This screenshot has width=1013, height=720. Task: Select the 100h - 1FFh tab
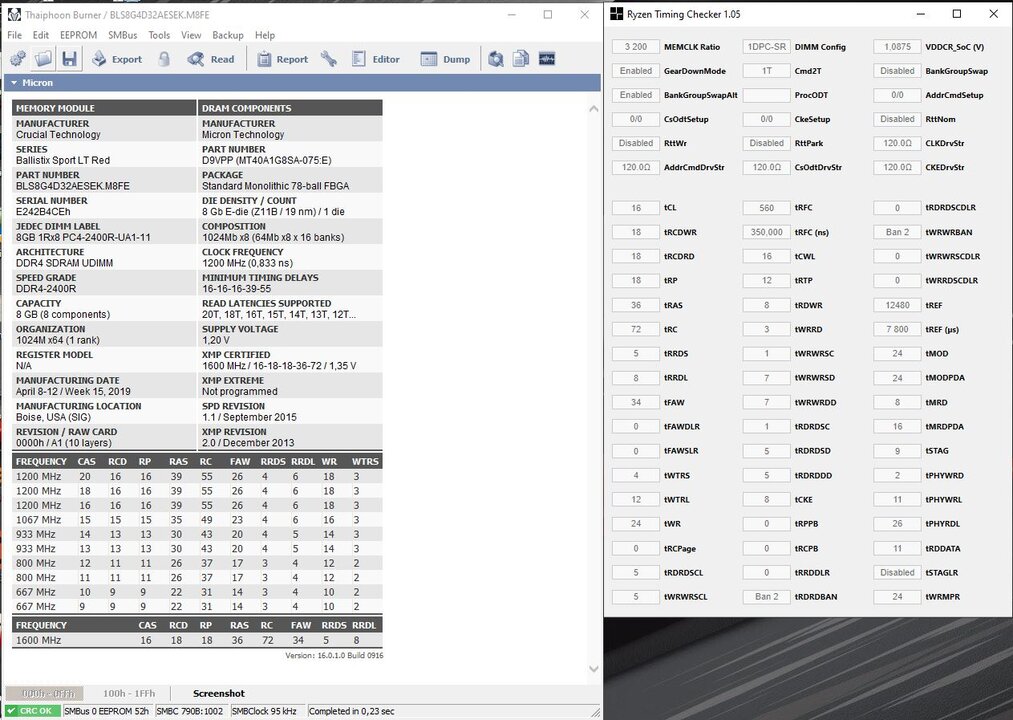click(129, 693)
